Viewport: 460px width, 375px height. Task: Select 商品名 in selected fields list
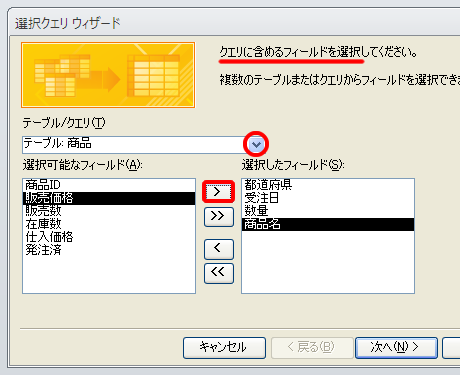[328, 224]
